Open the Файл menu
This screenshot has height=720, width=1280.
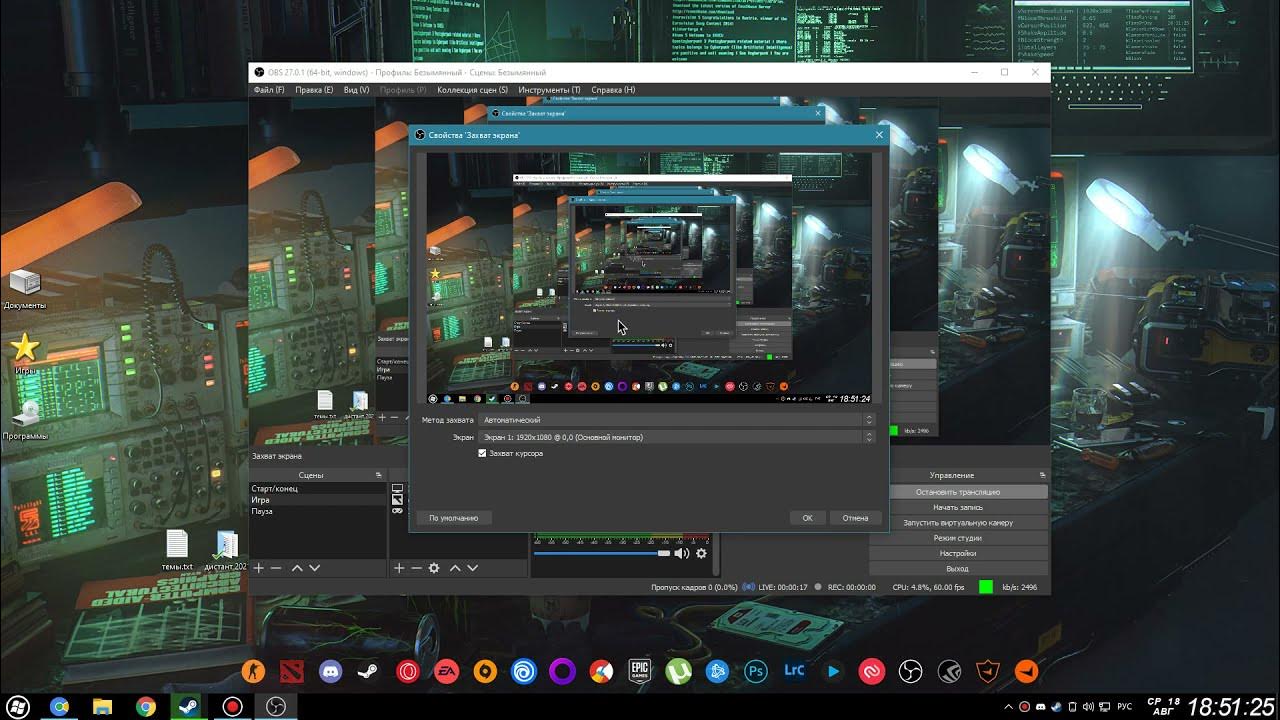269,90
